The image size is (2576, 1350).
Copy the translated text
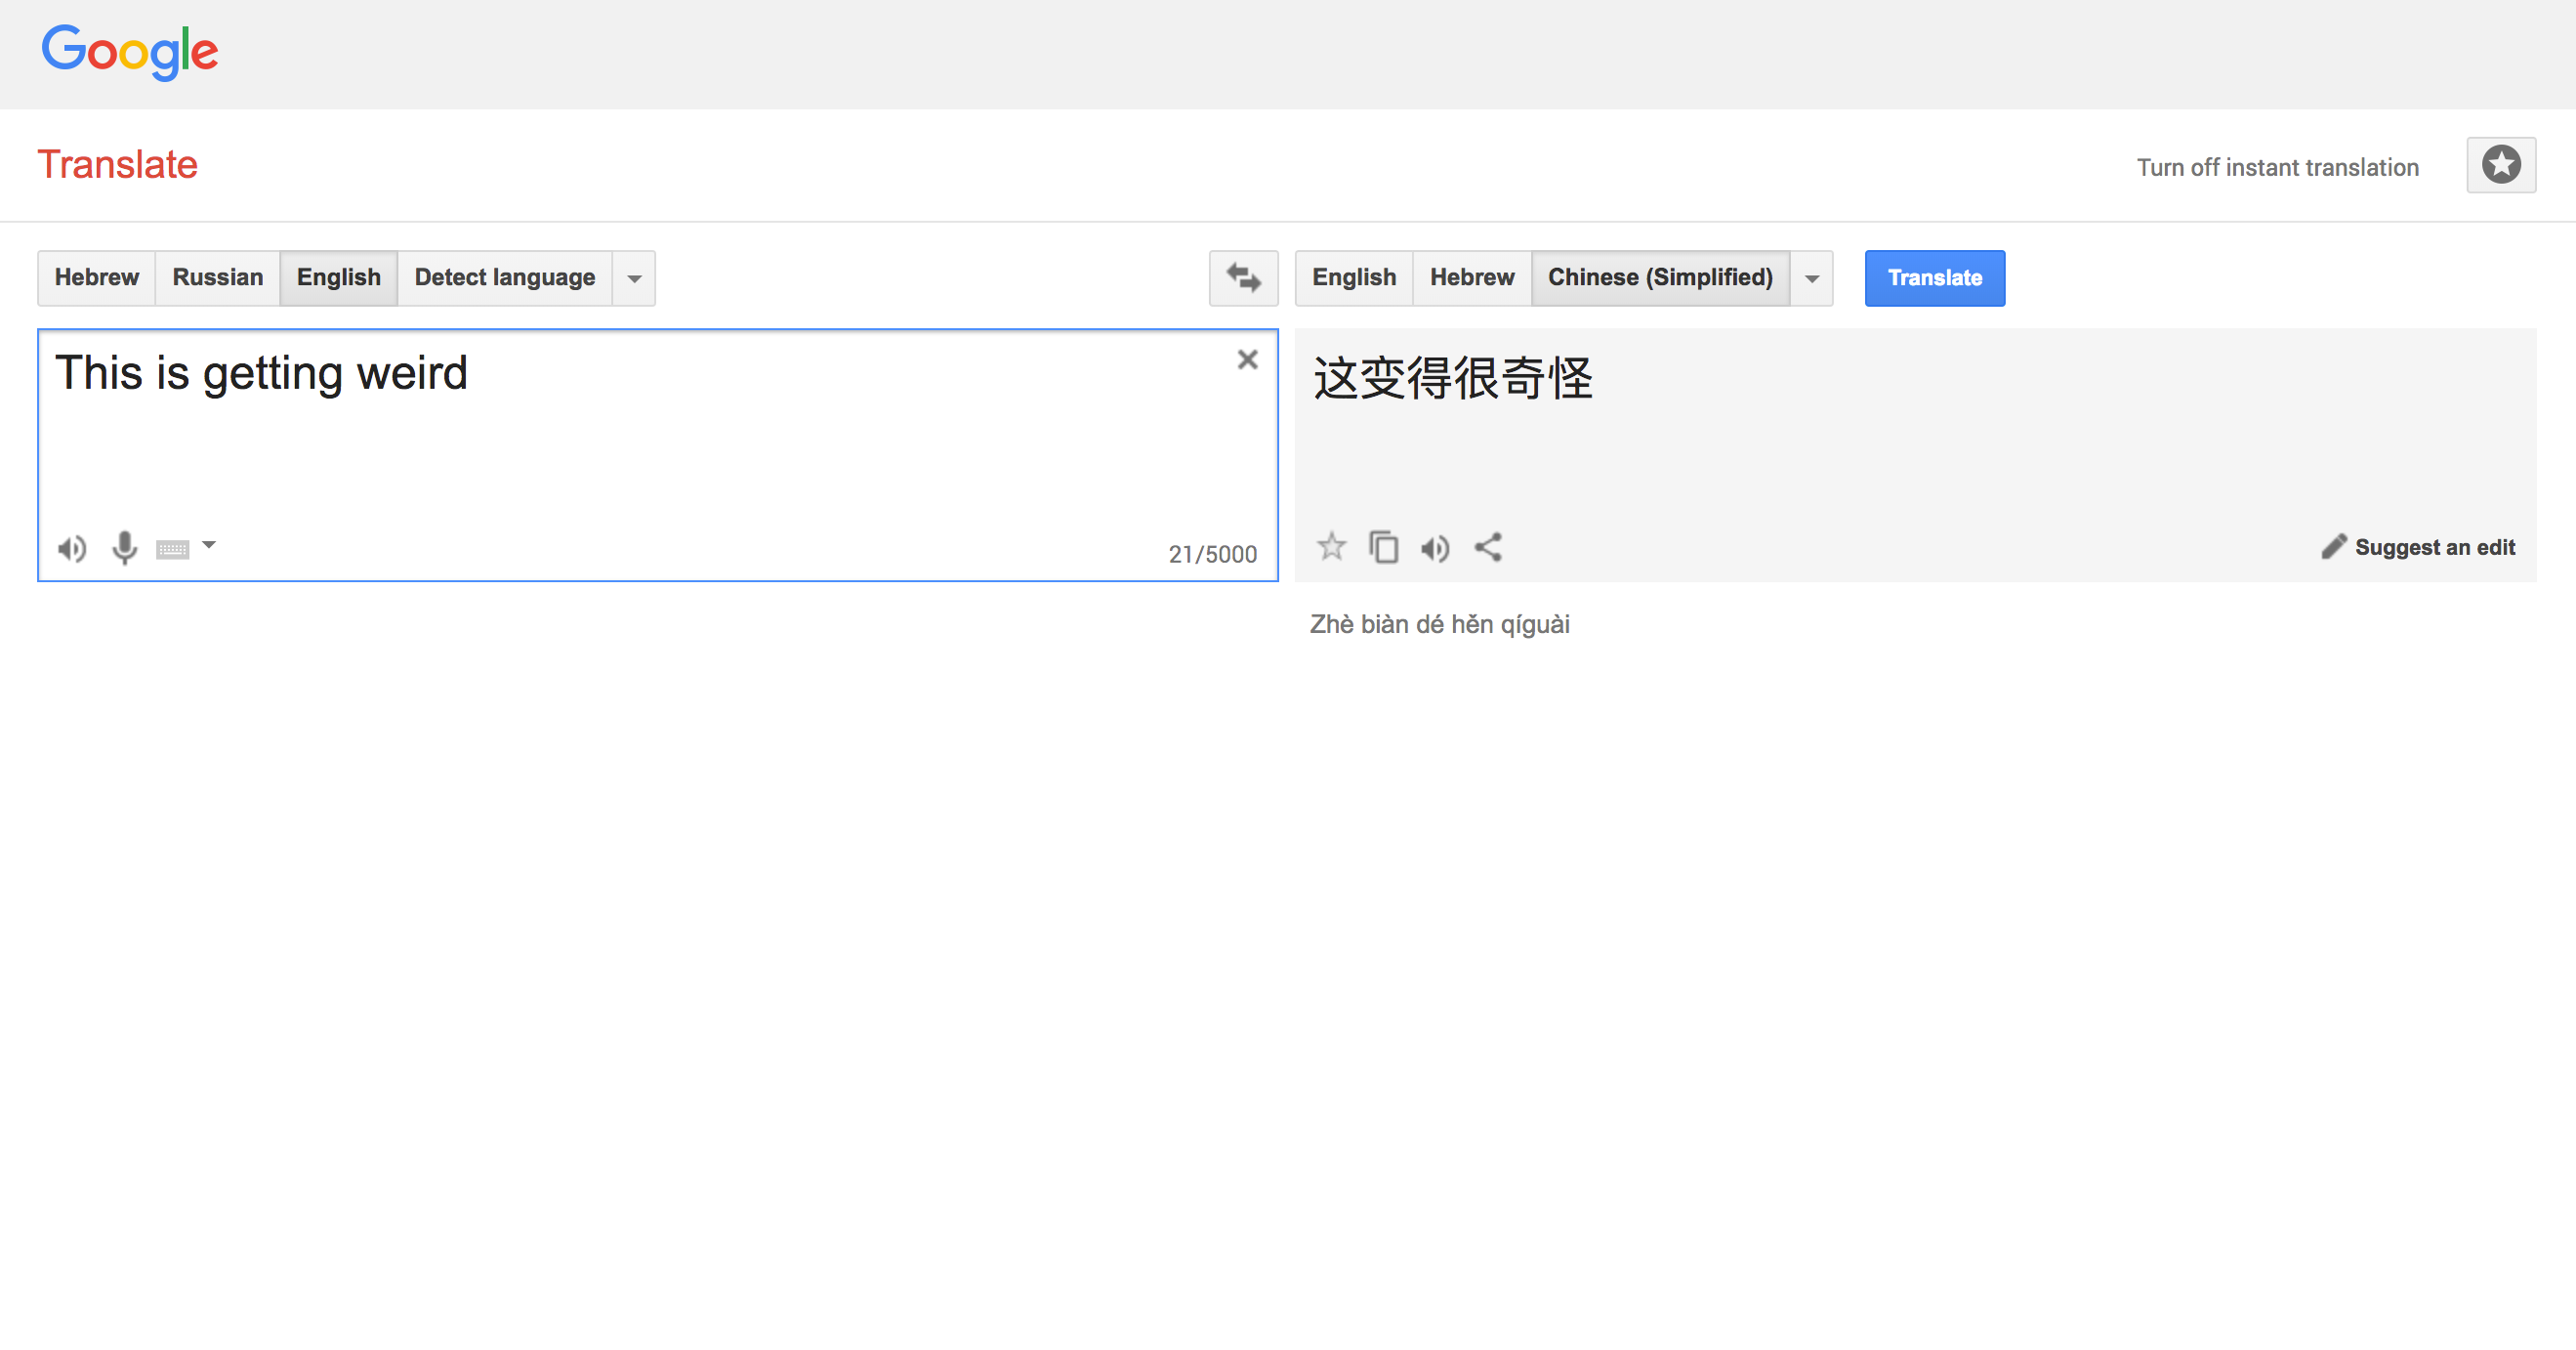click(1383, 547)
